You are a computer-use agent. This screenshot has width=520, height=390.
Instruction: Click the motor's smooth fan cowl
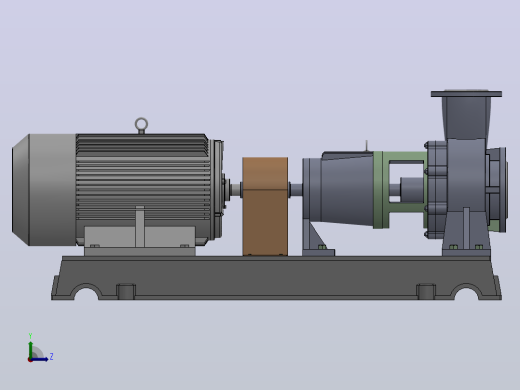pyautogui.click(x=44, y=190)
